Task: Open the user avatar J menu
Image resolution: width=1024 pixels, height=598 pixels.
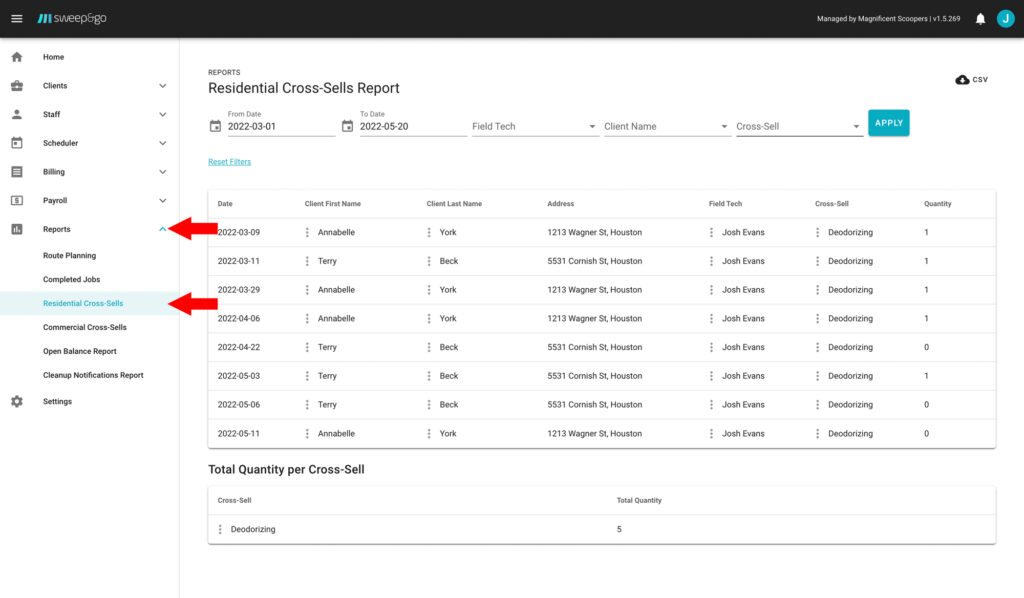Action: click(x=1005, y=18)
